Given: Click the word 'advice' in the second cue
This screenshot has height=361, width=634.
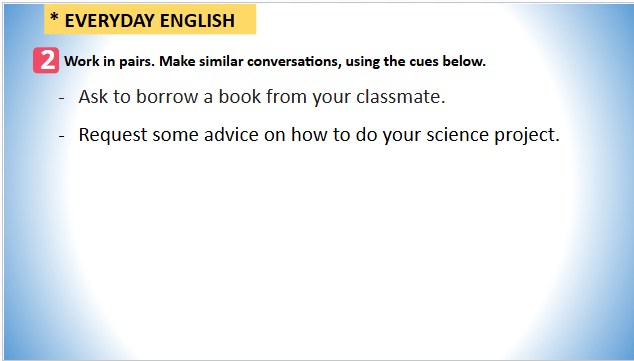Looking at the screenshot, I should 231,135.
